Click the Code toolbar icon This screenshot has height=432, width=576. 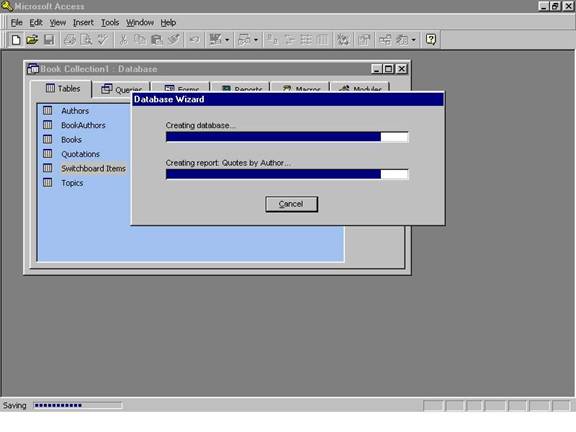pos(343,40)
